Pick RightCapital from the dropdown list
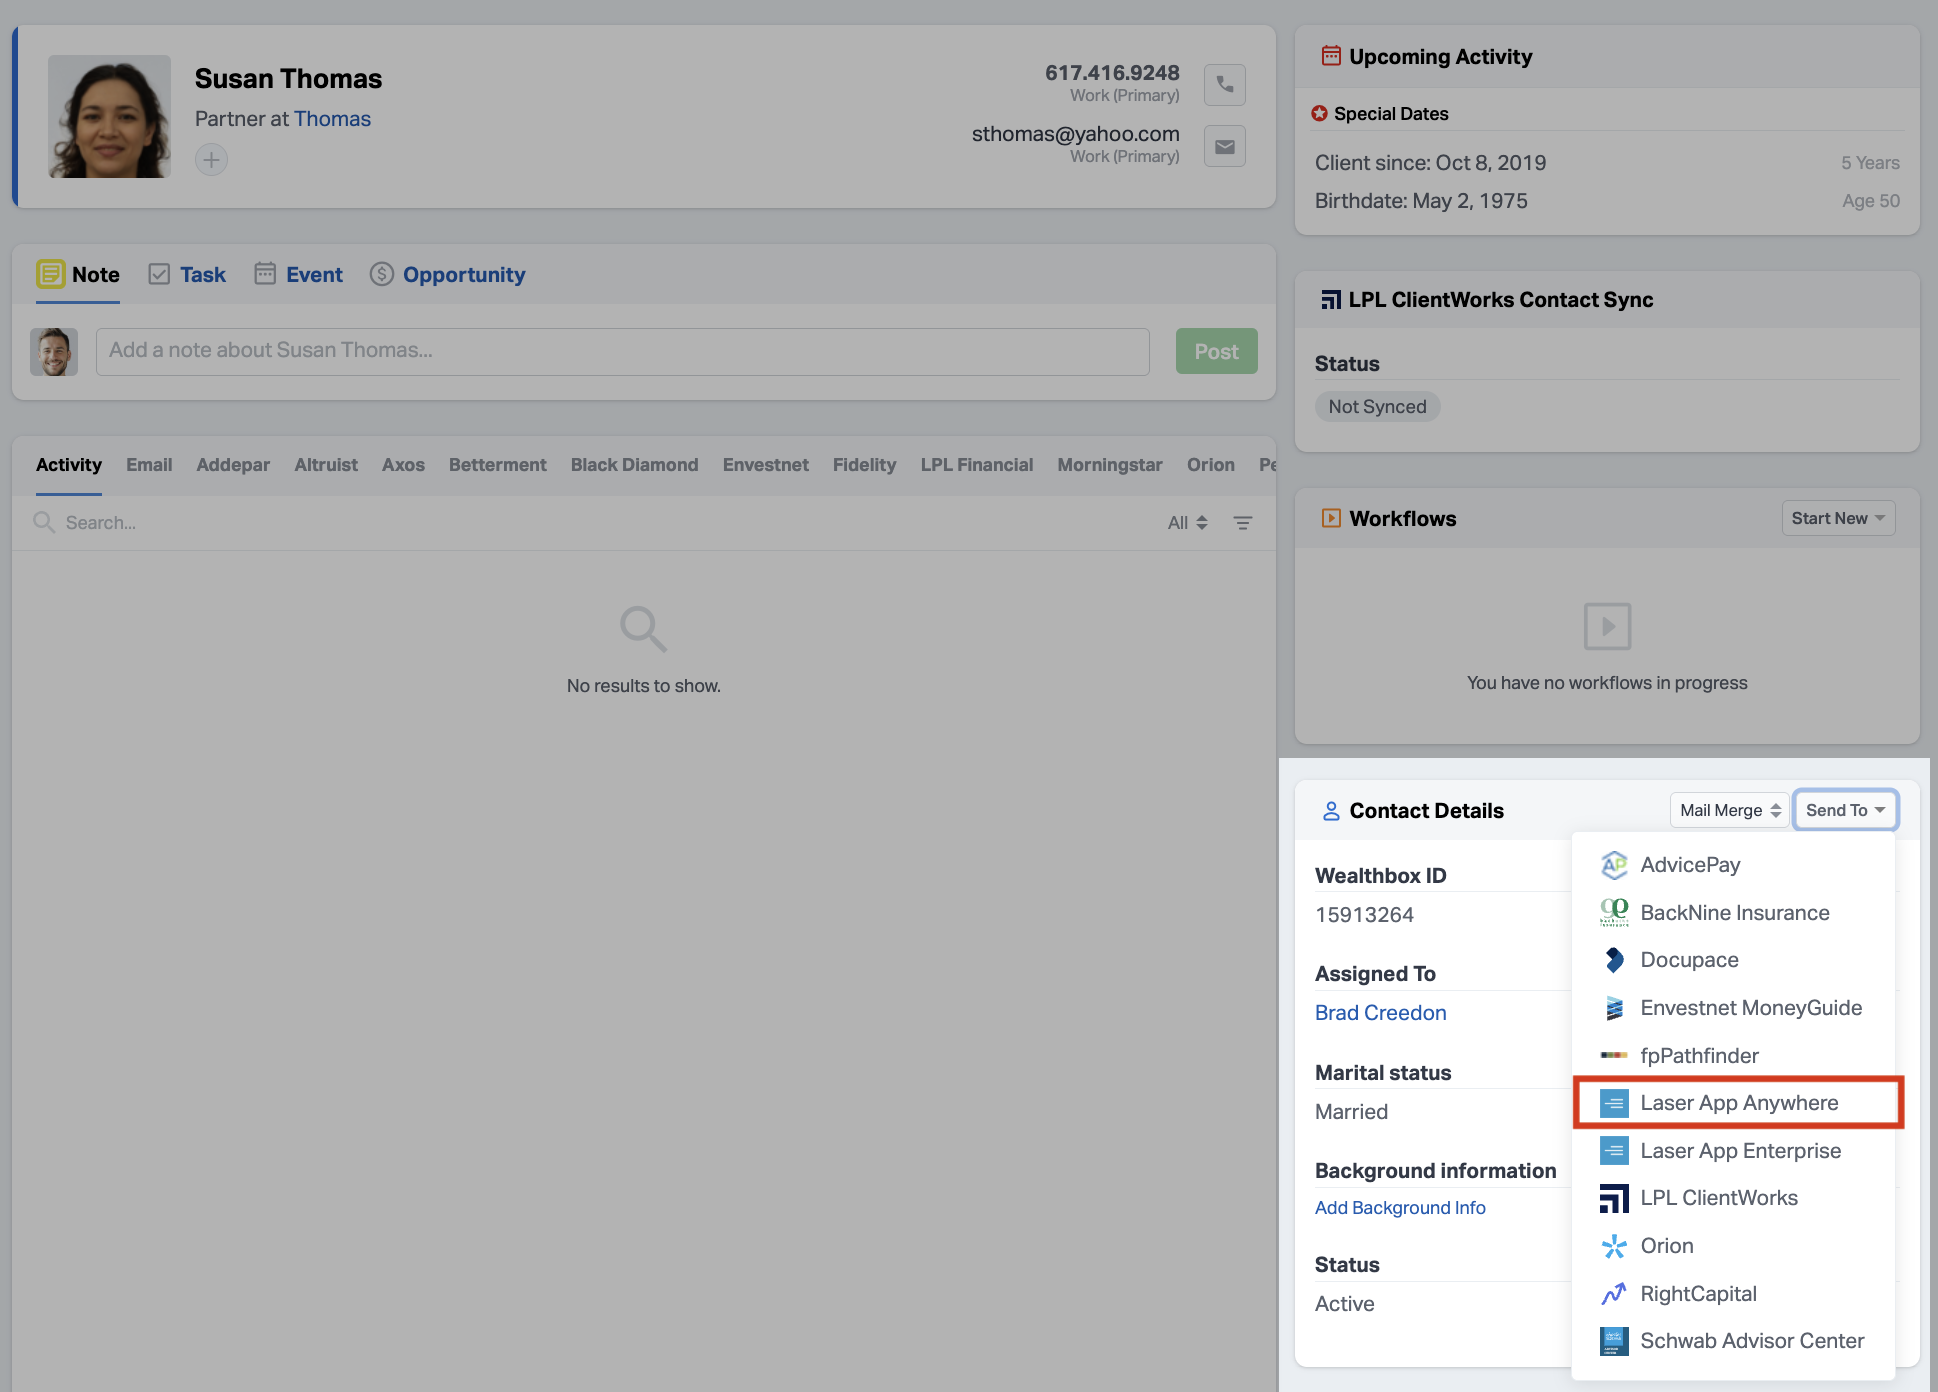Screen dimensions: 1938x1392 [x=1698, y=1294]
